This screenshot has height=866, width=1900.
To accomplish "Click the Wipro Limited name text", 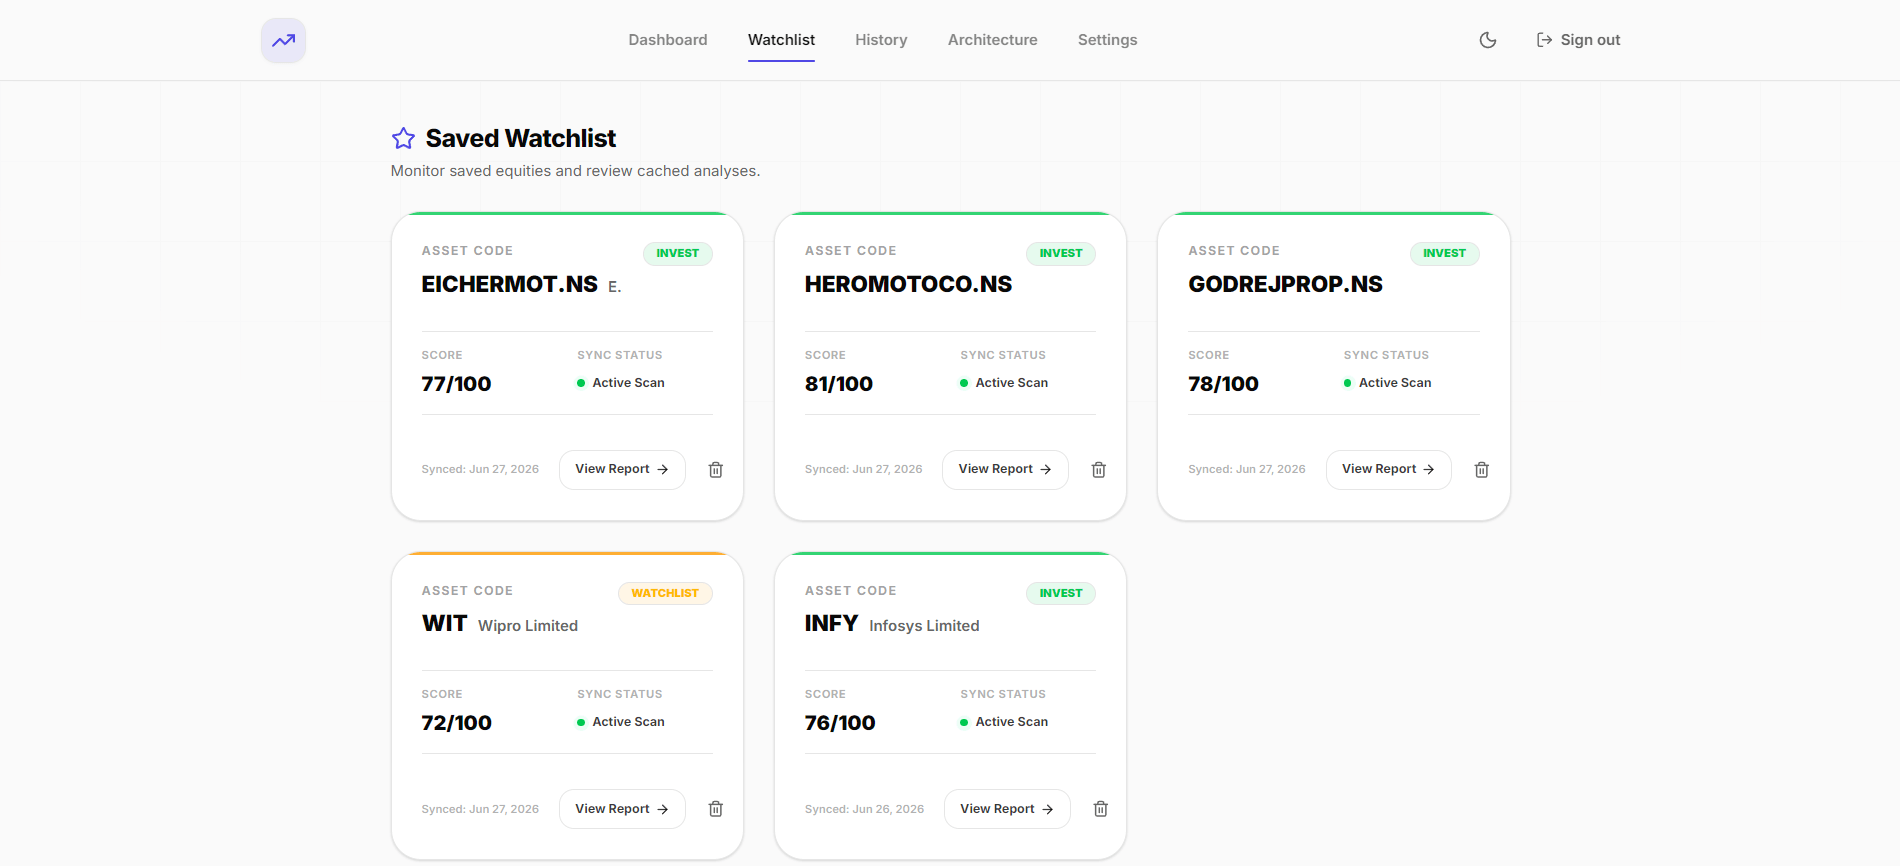I will [528, 626].
